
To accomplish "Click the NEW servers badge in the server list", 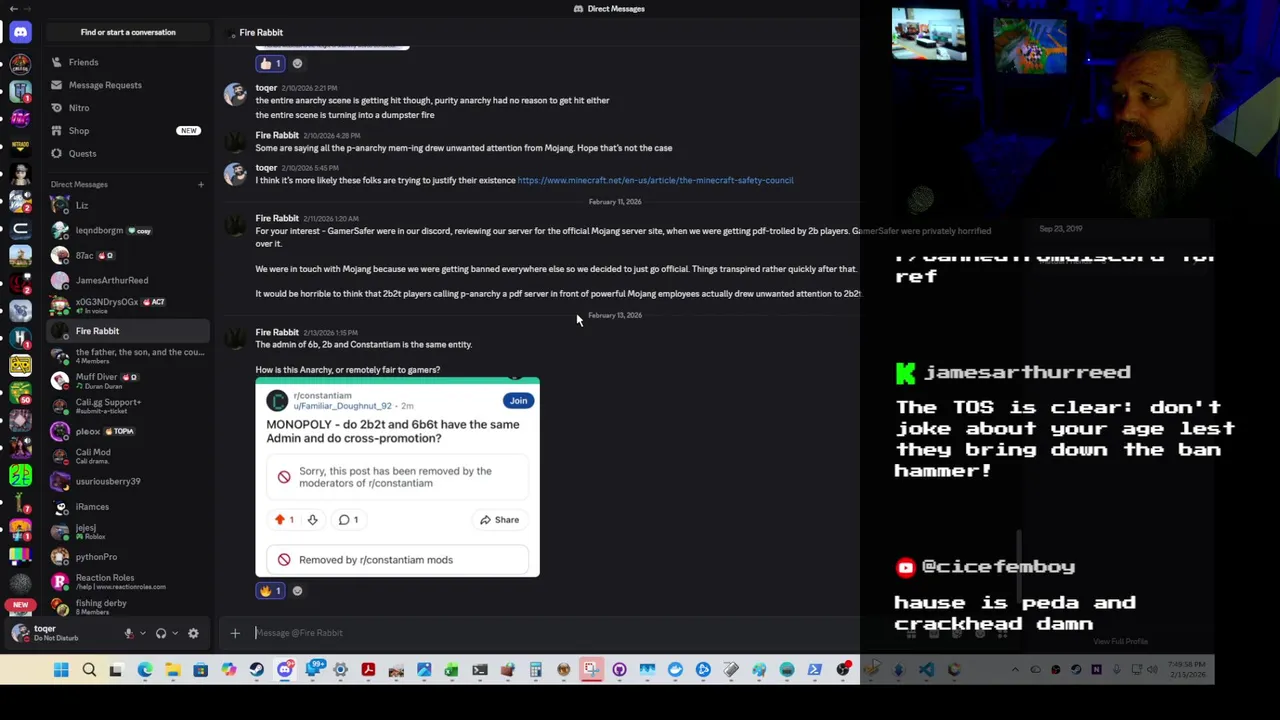I will [20, 605].
